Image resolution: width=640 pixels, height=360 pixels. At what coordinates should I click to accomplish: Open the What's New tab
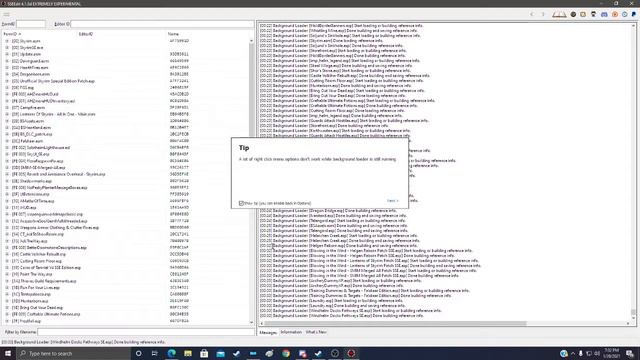click(316, 332)
